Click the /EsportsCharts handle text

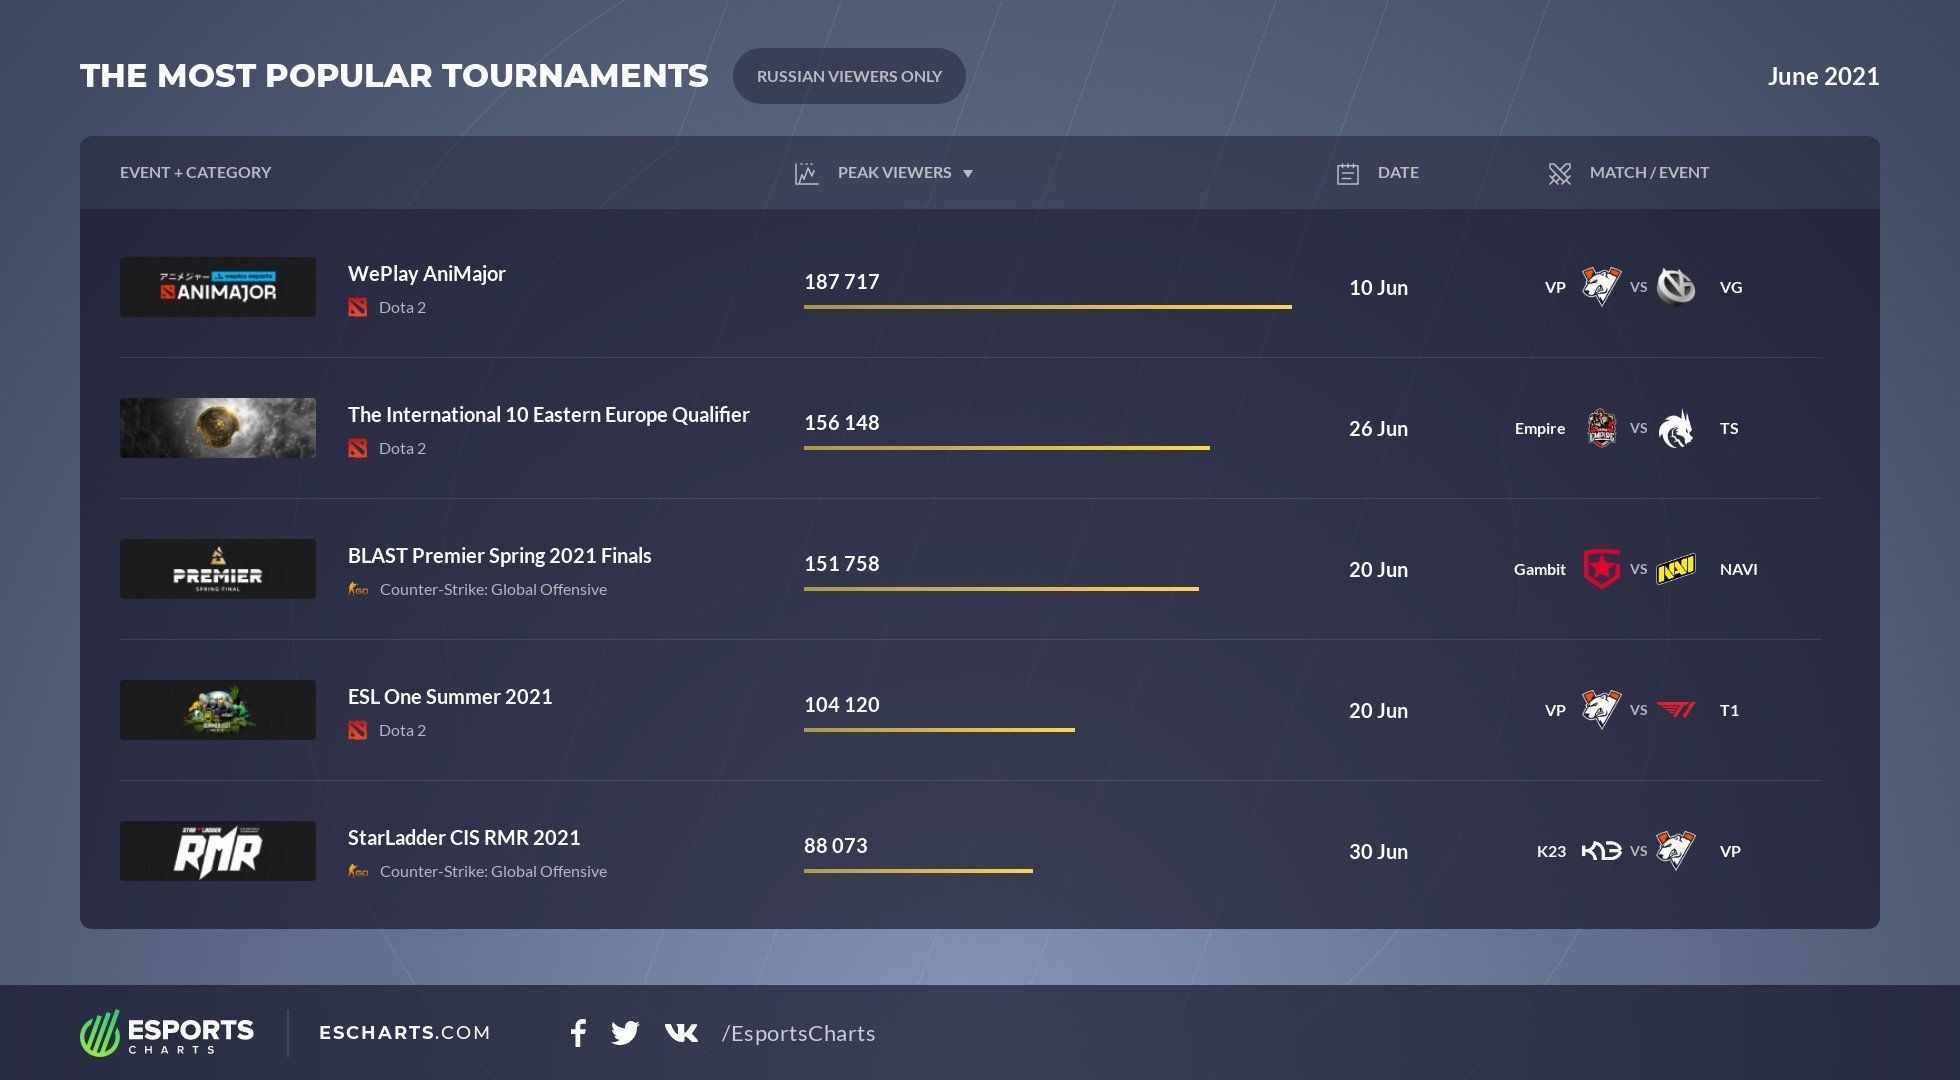(797, 1033)
